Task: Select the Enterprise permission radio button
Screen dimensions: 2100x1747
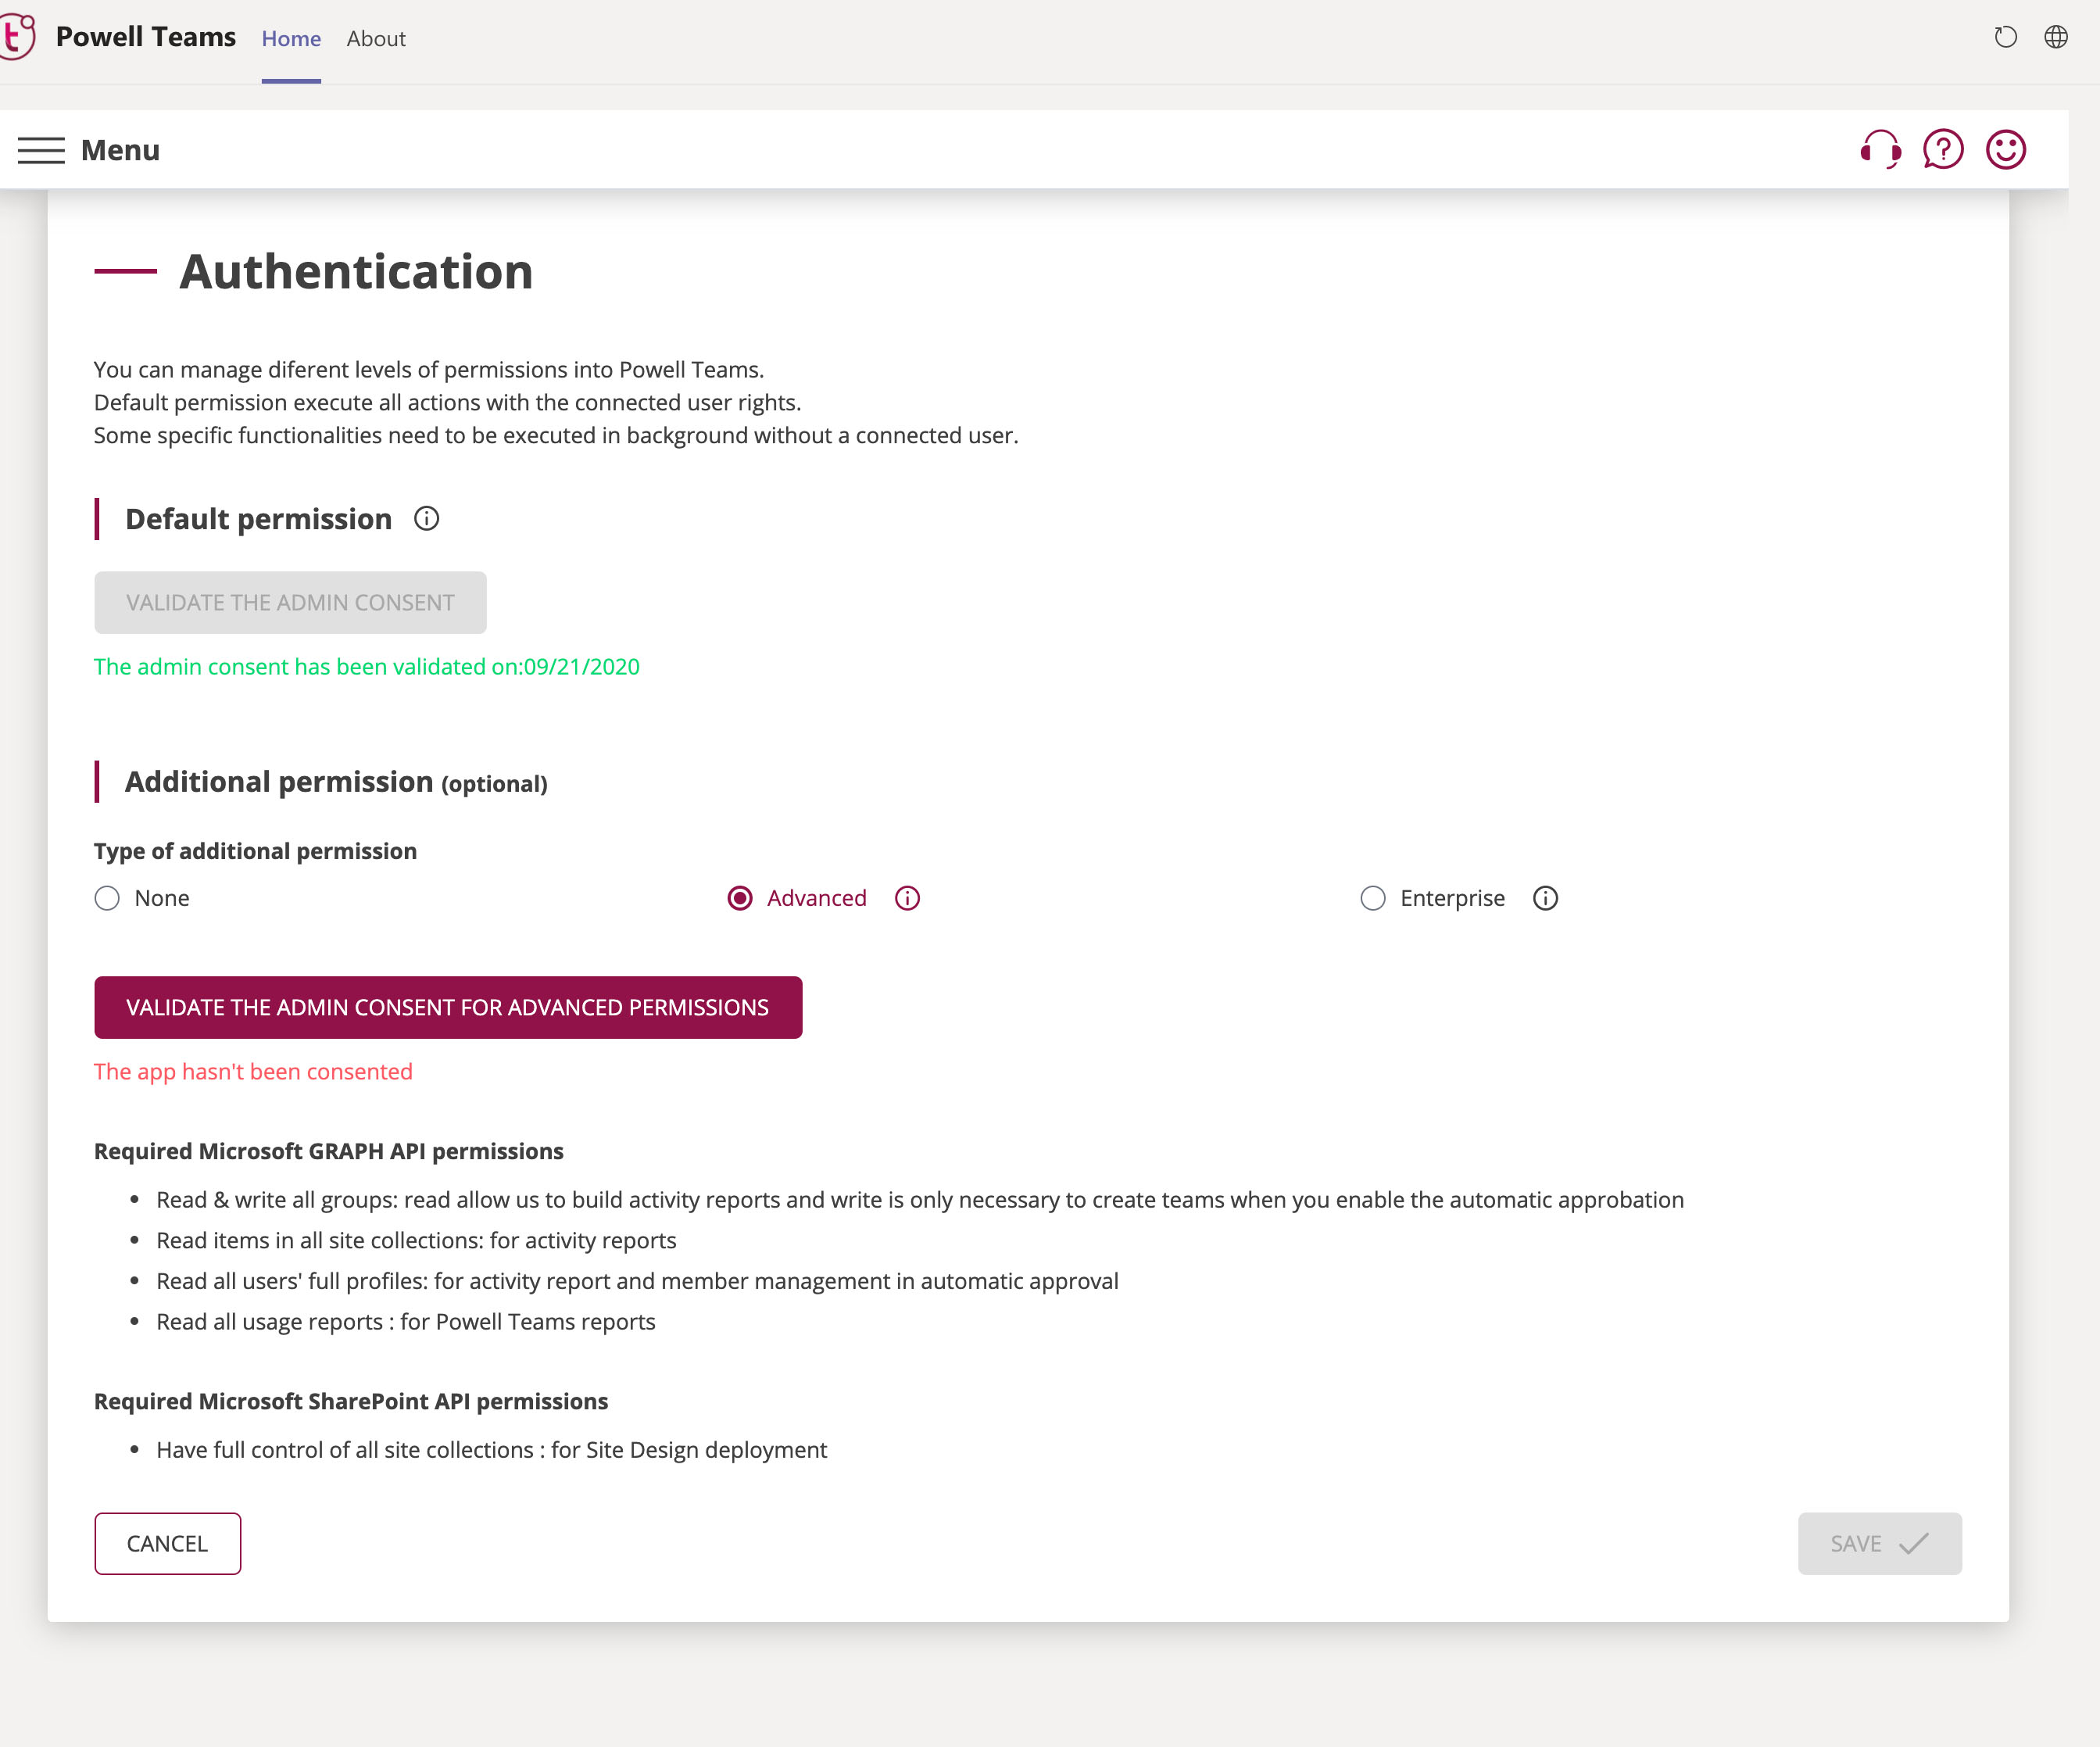Action: (1373, 898)
